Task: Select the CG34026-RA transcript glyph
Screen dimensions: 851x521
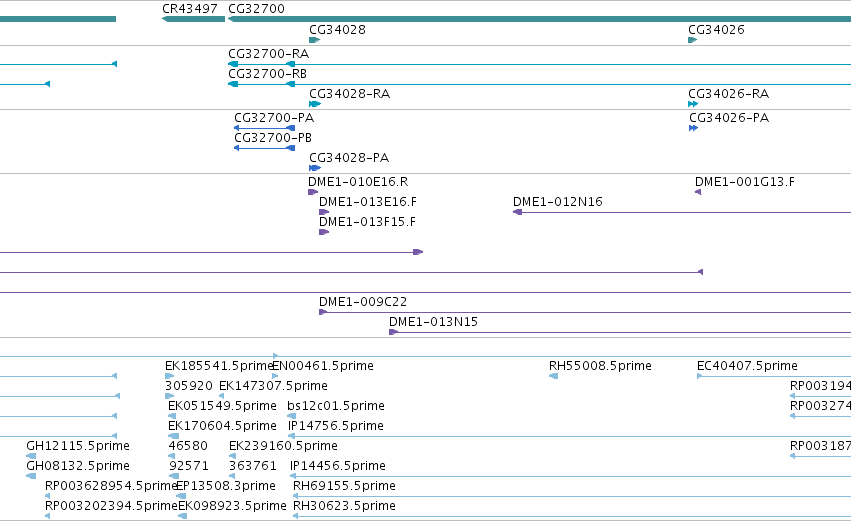Action: click(693, 104)
